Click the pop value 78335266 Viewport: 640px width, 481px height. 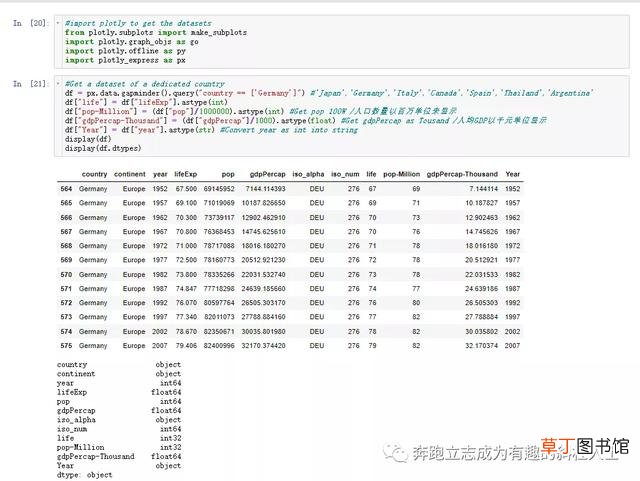tap(219, 274)
